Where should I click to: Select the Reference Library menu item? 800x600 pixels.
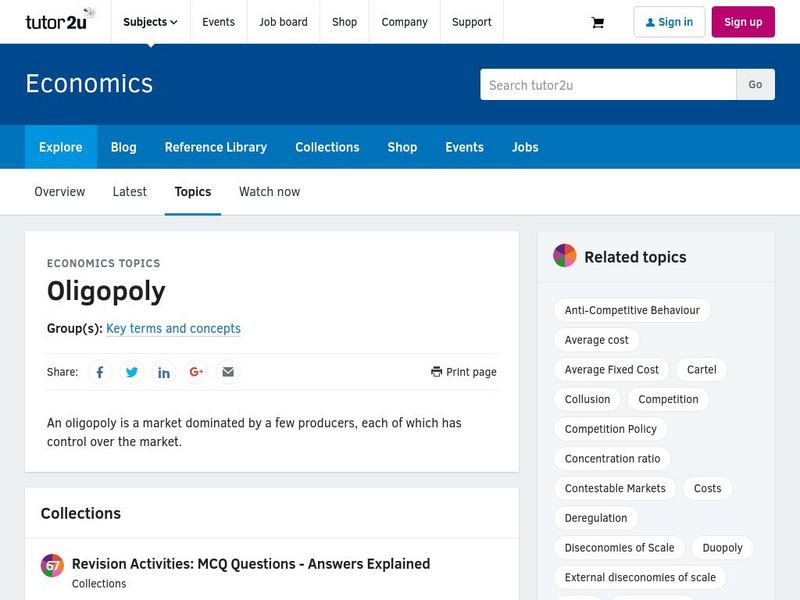click(215, 147)
